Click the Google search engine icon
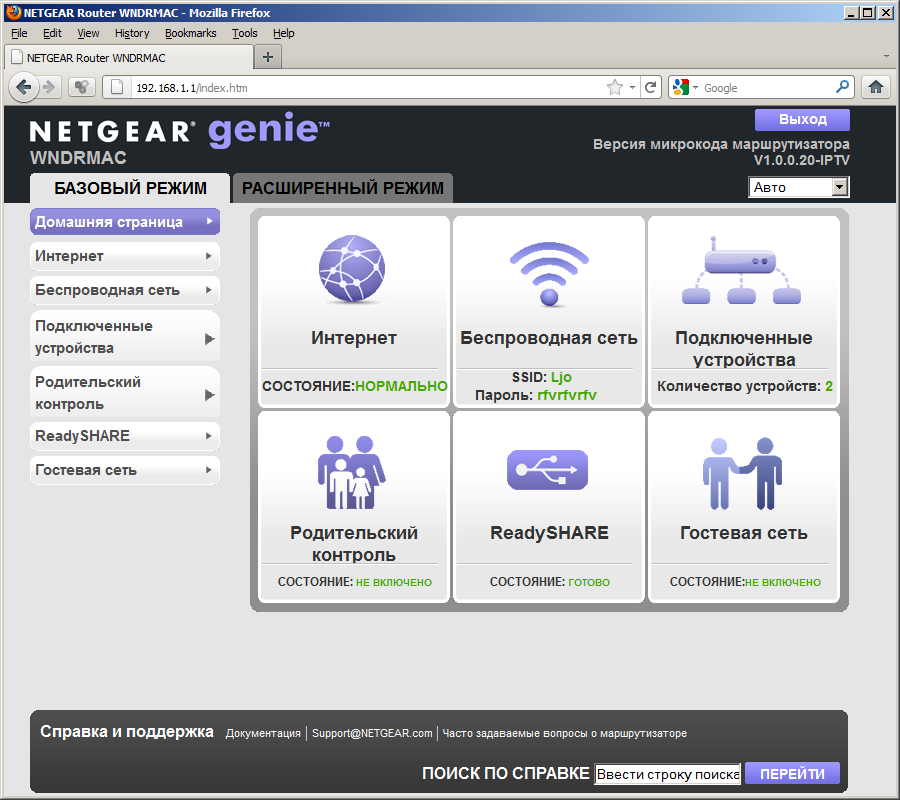The height and width of the screenshot is (800, 900). pos(681,87)
